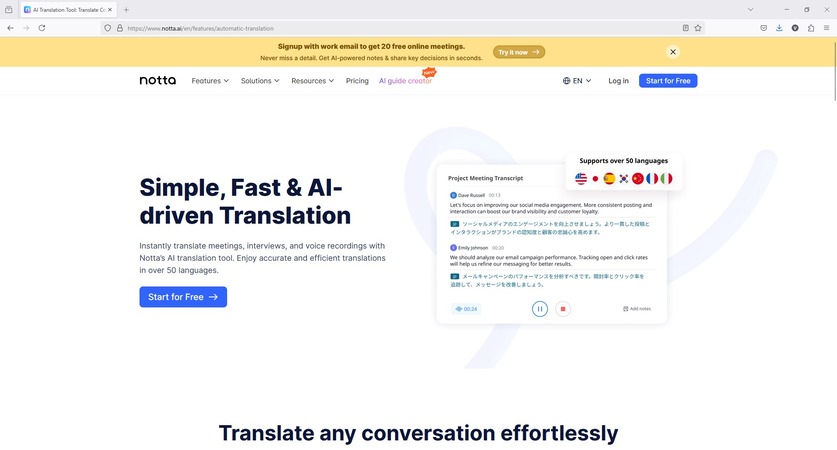
Task: Click the Spain flag icon
Action: [609, 178]
